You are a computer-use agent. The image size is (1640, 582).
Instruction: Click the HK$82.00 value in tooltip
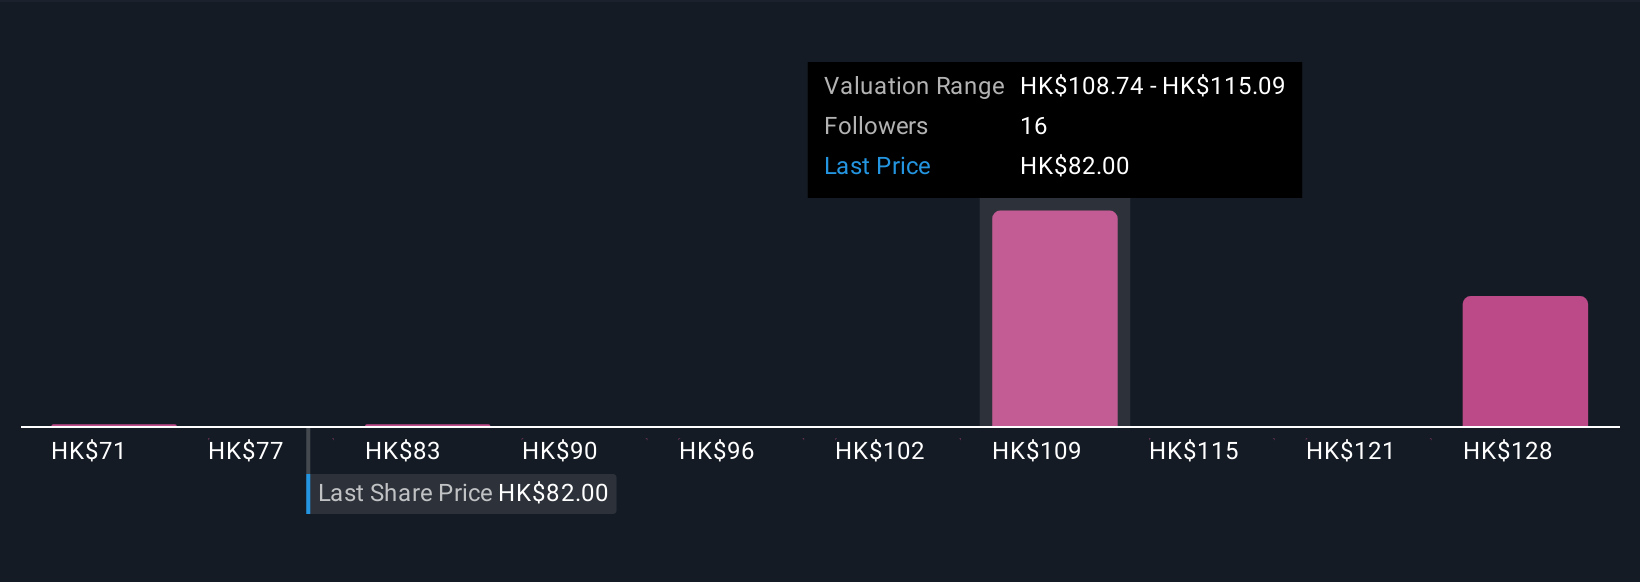pos(1075,166)
